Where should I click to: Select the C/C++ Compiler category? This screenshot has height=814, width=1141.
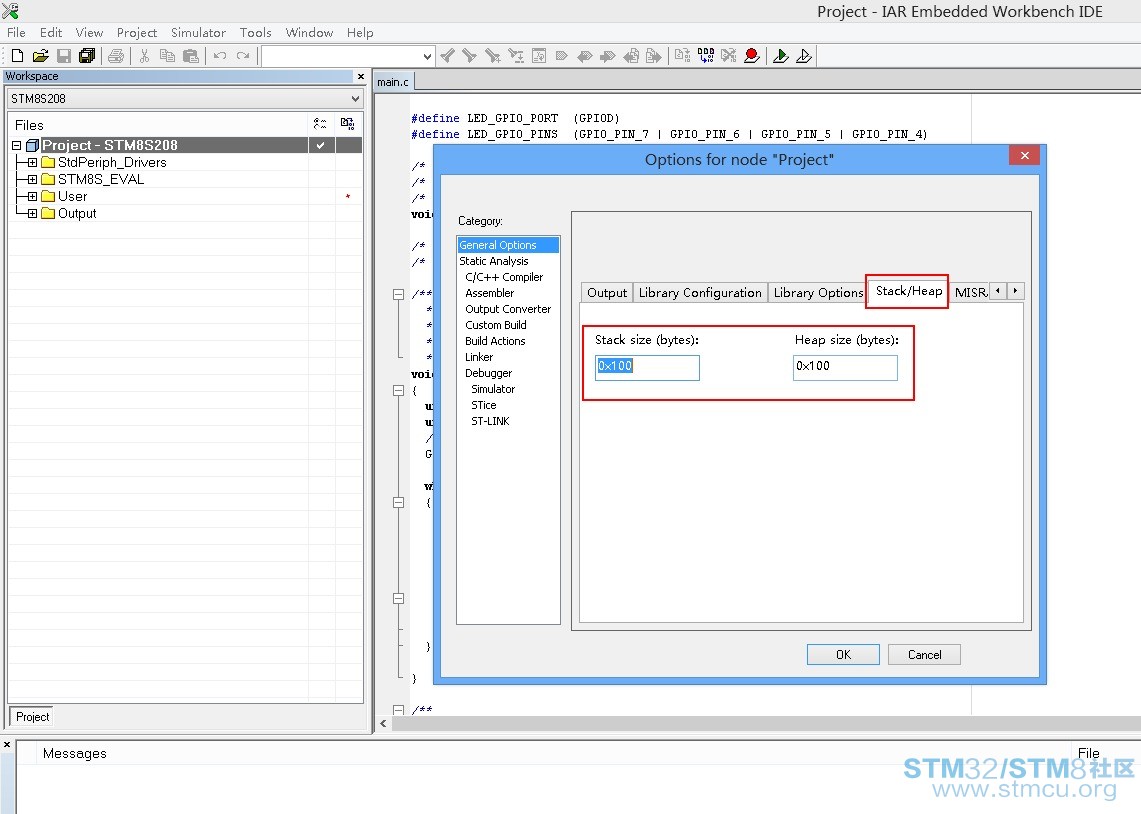[x=504, y=277]
